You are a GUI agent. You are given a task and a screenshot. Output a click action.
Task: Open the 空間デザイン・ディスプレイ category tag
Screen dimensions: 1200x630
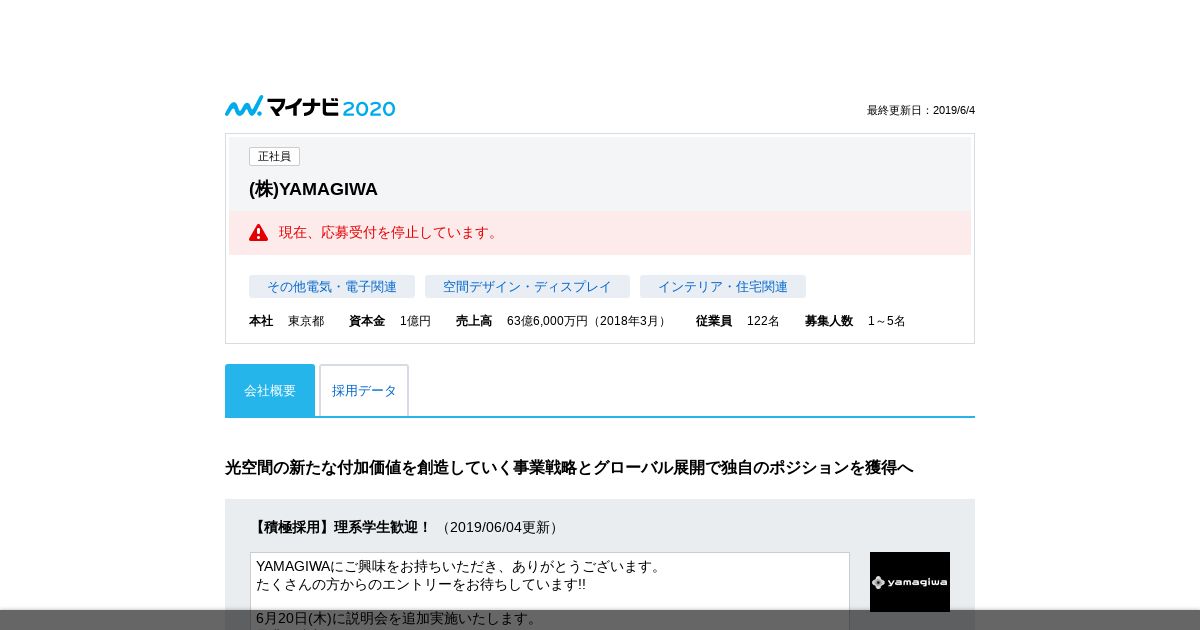[527, 286]
